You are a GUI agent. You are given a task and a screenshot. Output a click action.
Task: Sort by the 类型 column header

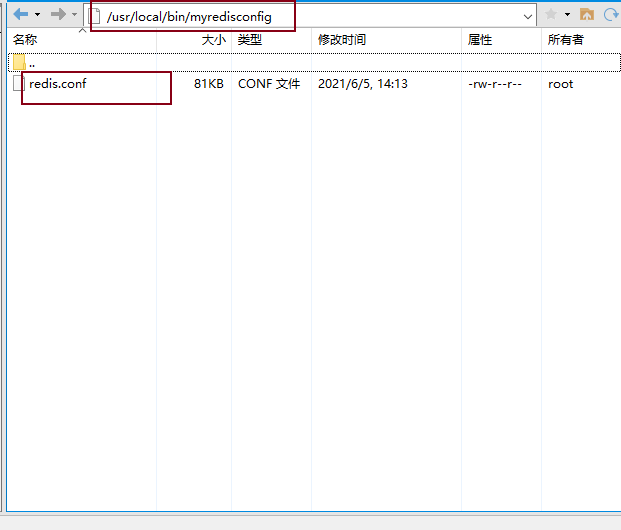[272, 40]
